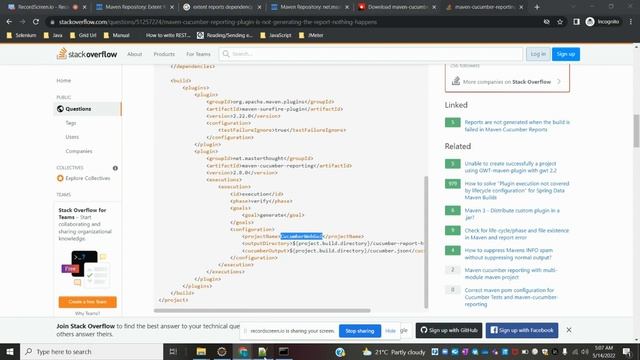Reload the page with the refresh icon
Viewport: 640px width, 360px height.
(36, 22)
